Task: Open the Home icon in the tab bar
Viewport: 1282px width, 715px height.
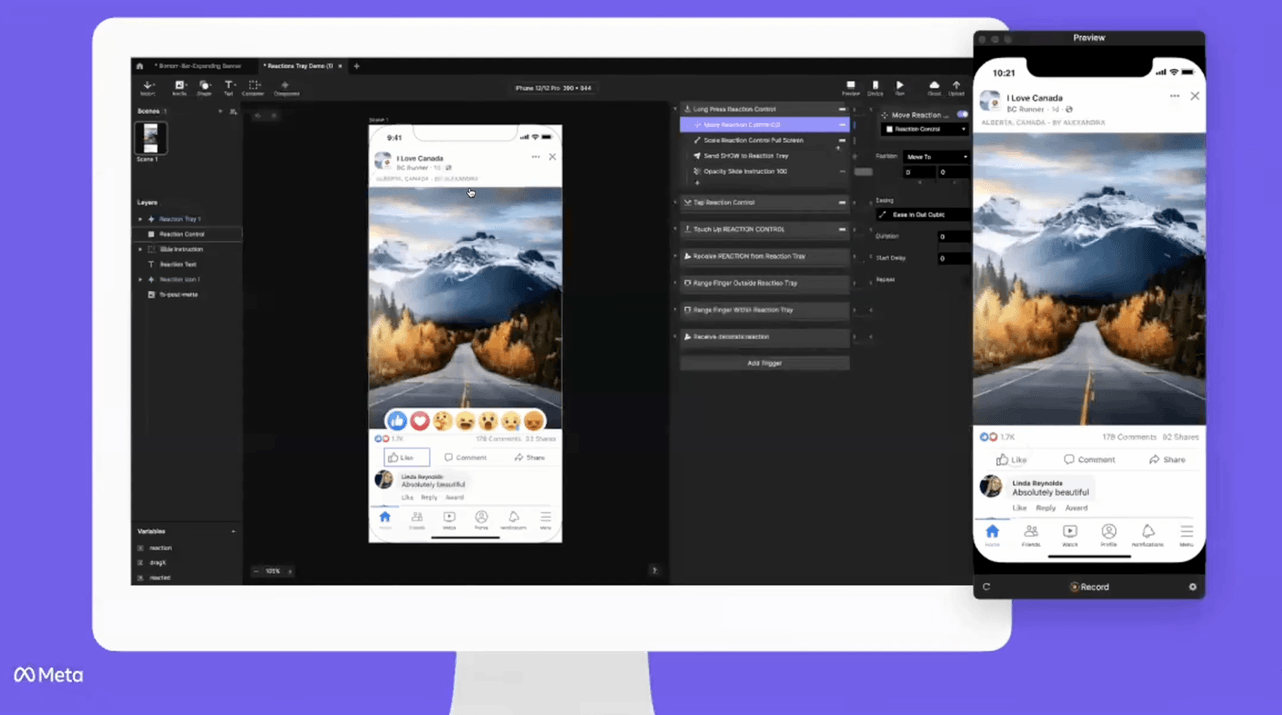Action: coord(139,66)
